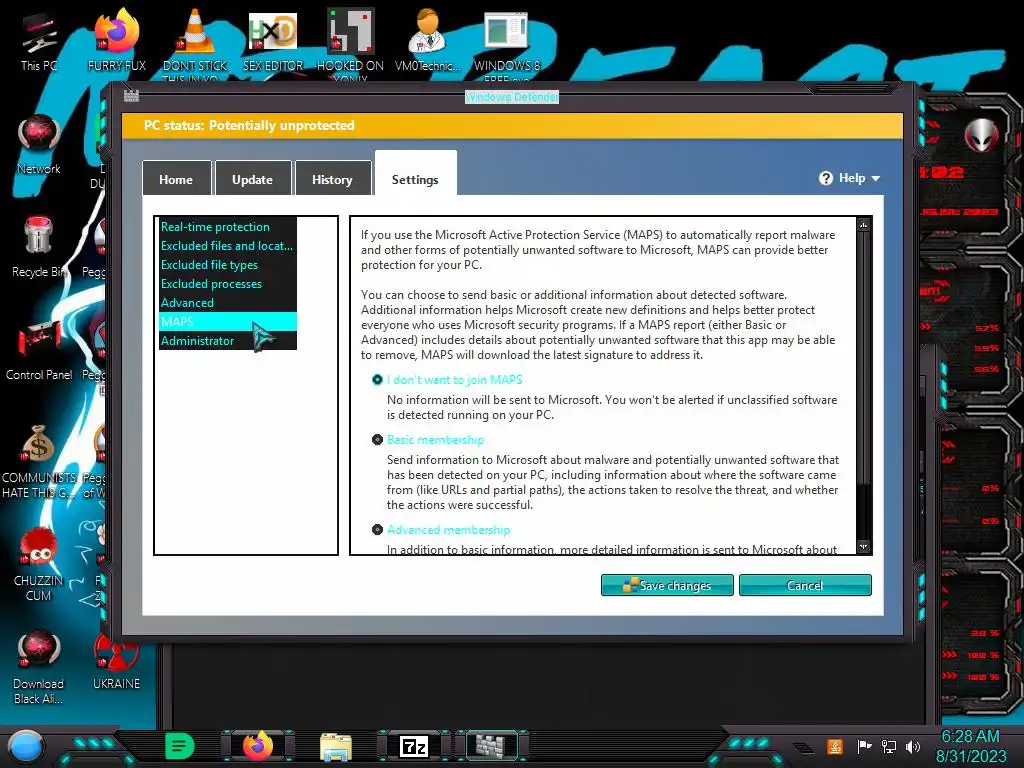Open File Explorer from the taskbar
Image resolution: width=1024 pixels, height=768 pixels.
(x=336, y=746)
